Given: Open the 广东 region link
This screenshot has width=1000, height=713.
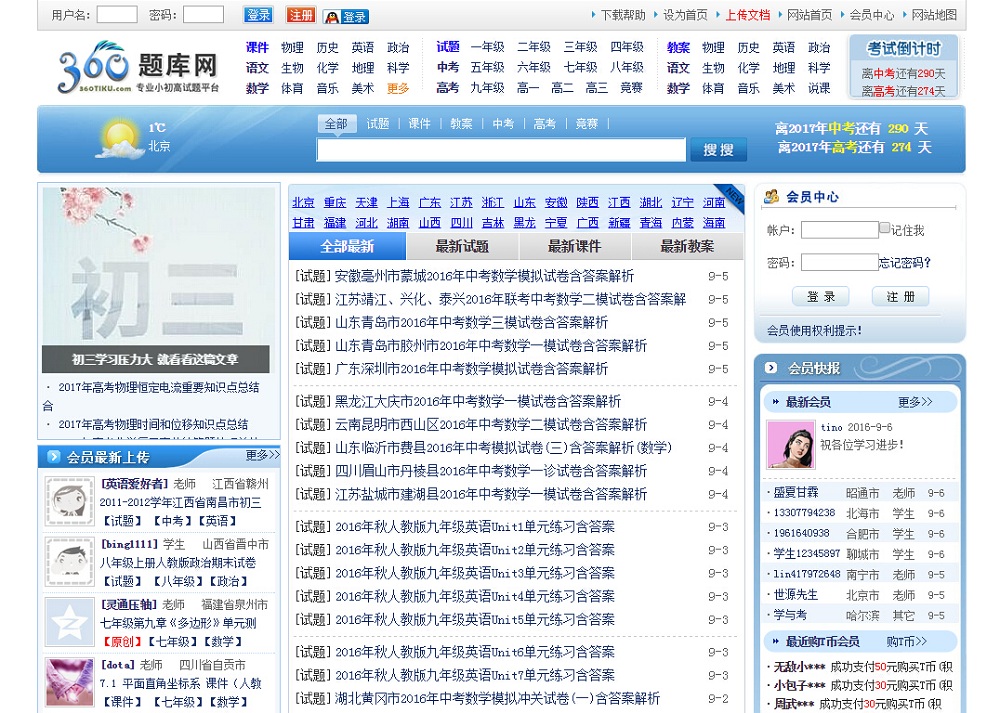Looking at the screenshot, I should [430, 202].
